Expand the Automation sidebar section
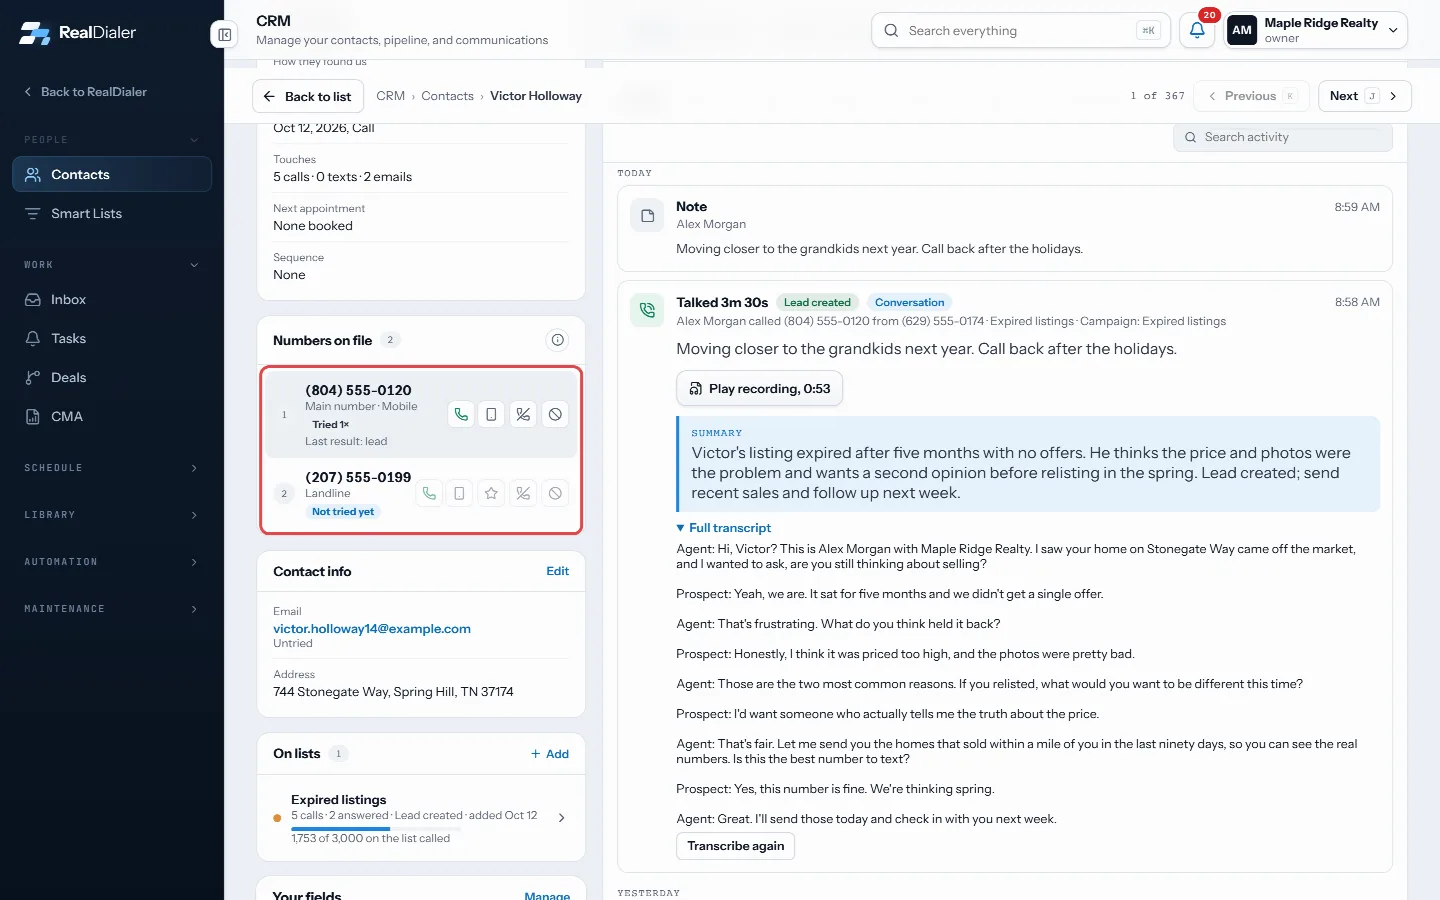Image resolution: width=1440 pixels, height=900 pixels. 112,562
